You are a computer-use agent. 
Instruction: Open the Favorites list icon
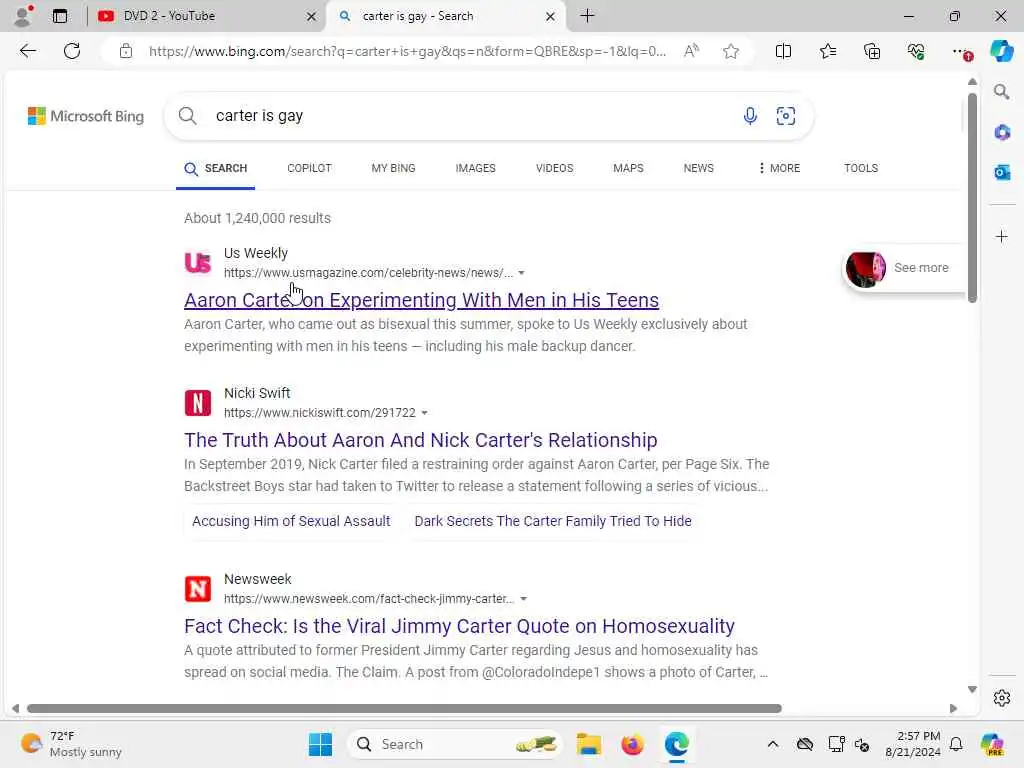[827, 51]
